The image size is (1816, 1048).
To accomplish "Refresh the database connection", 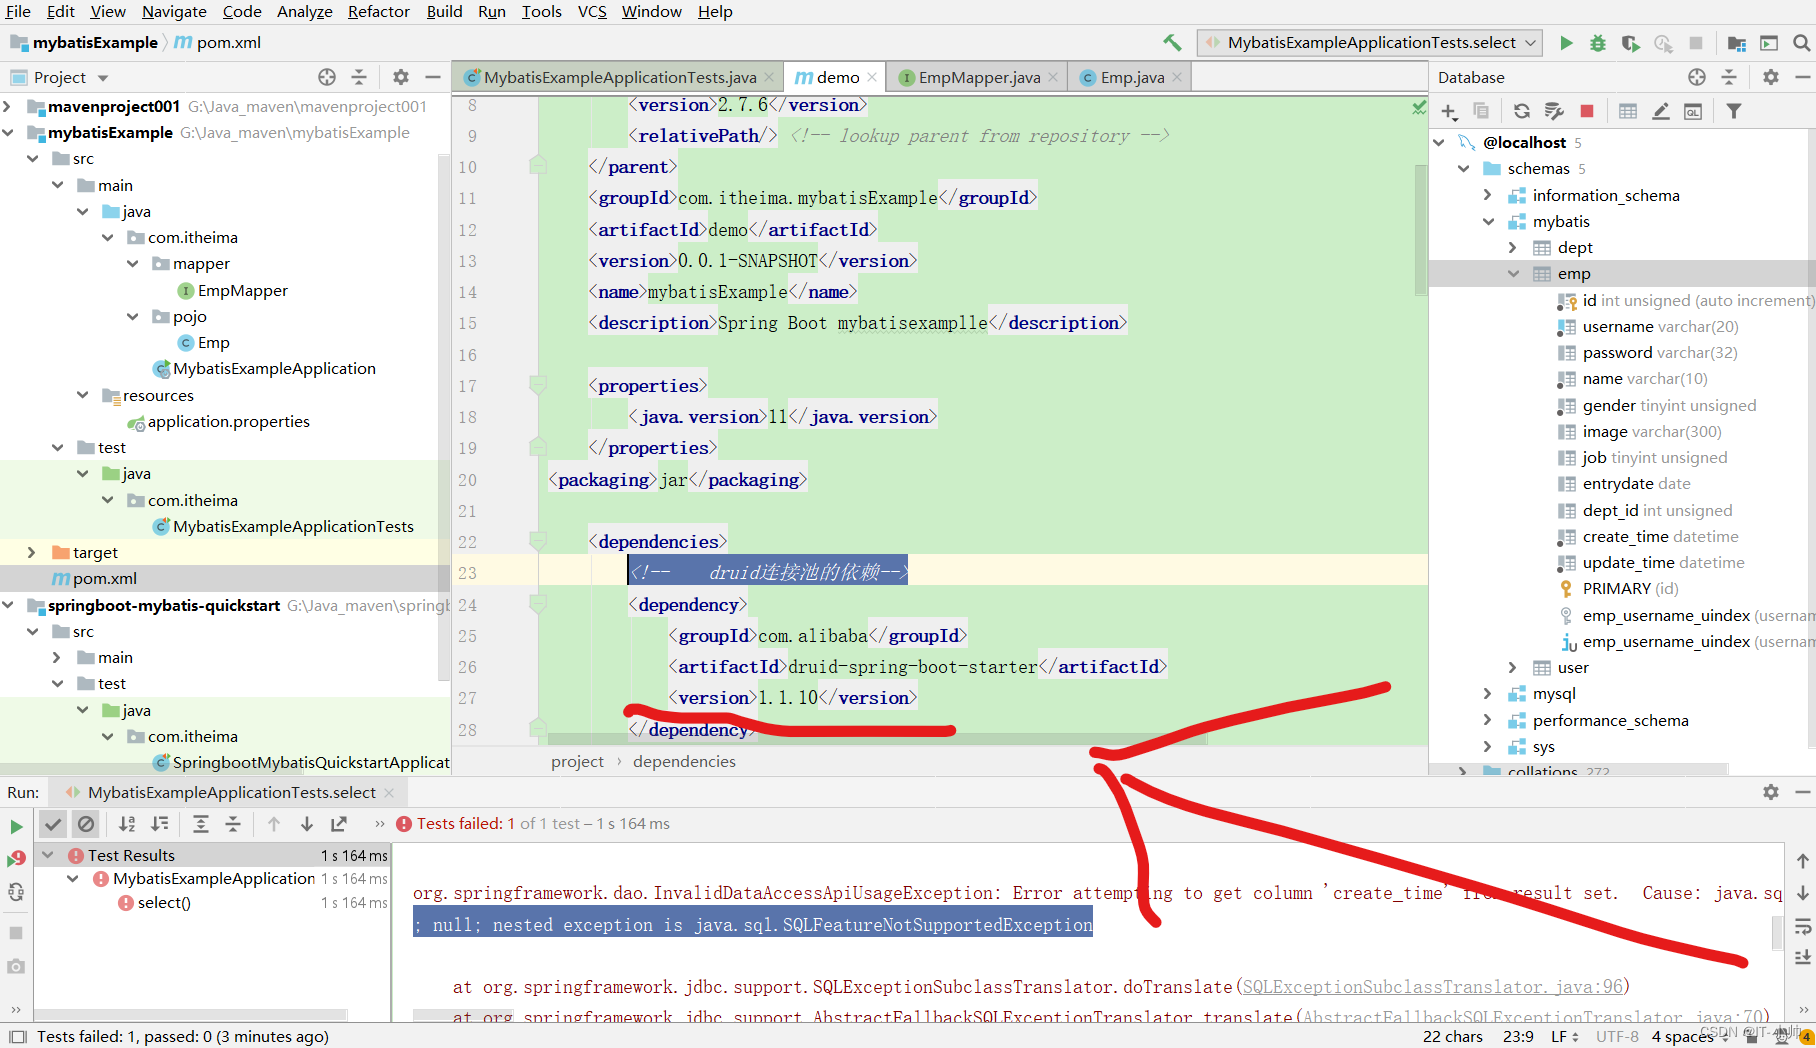I will point(1520,111).
